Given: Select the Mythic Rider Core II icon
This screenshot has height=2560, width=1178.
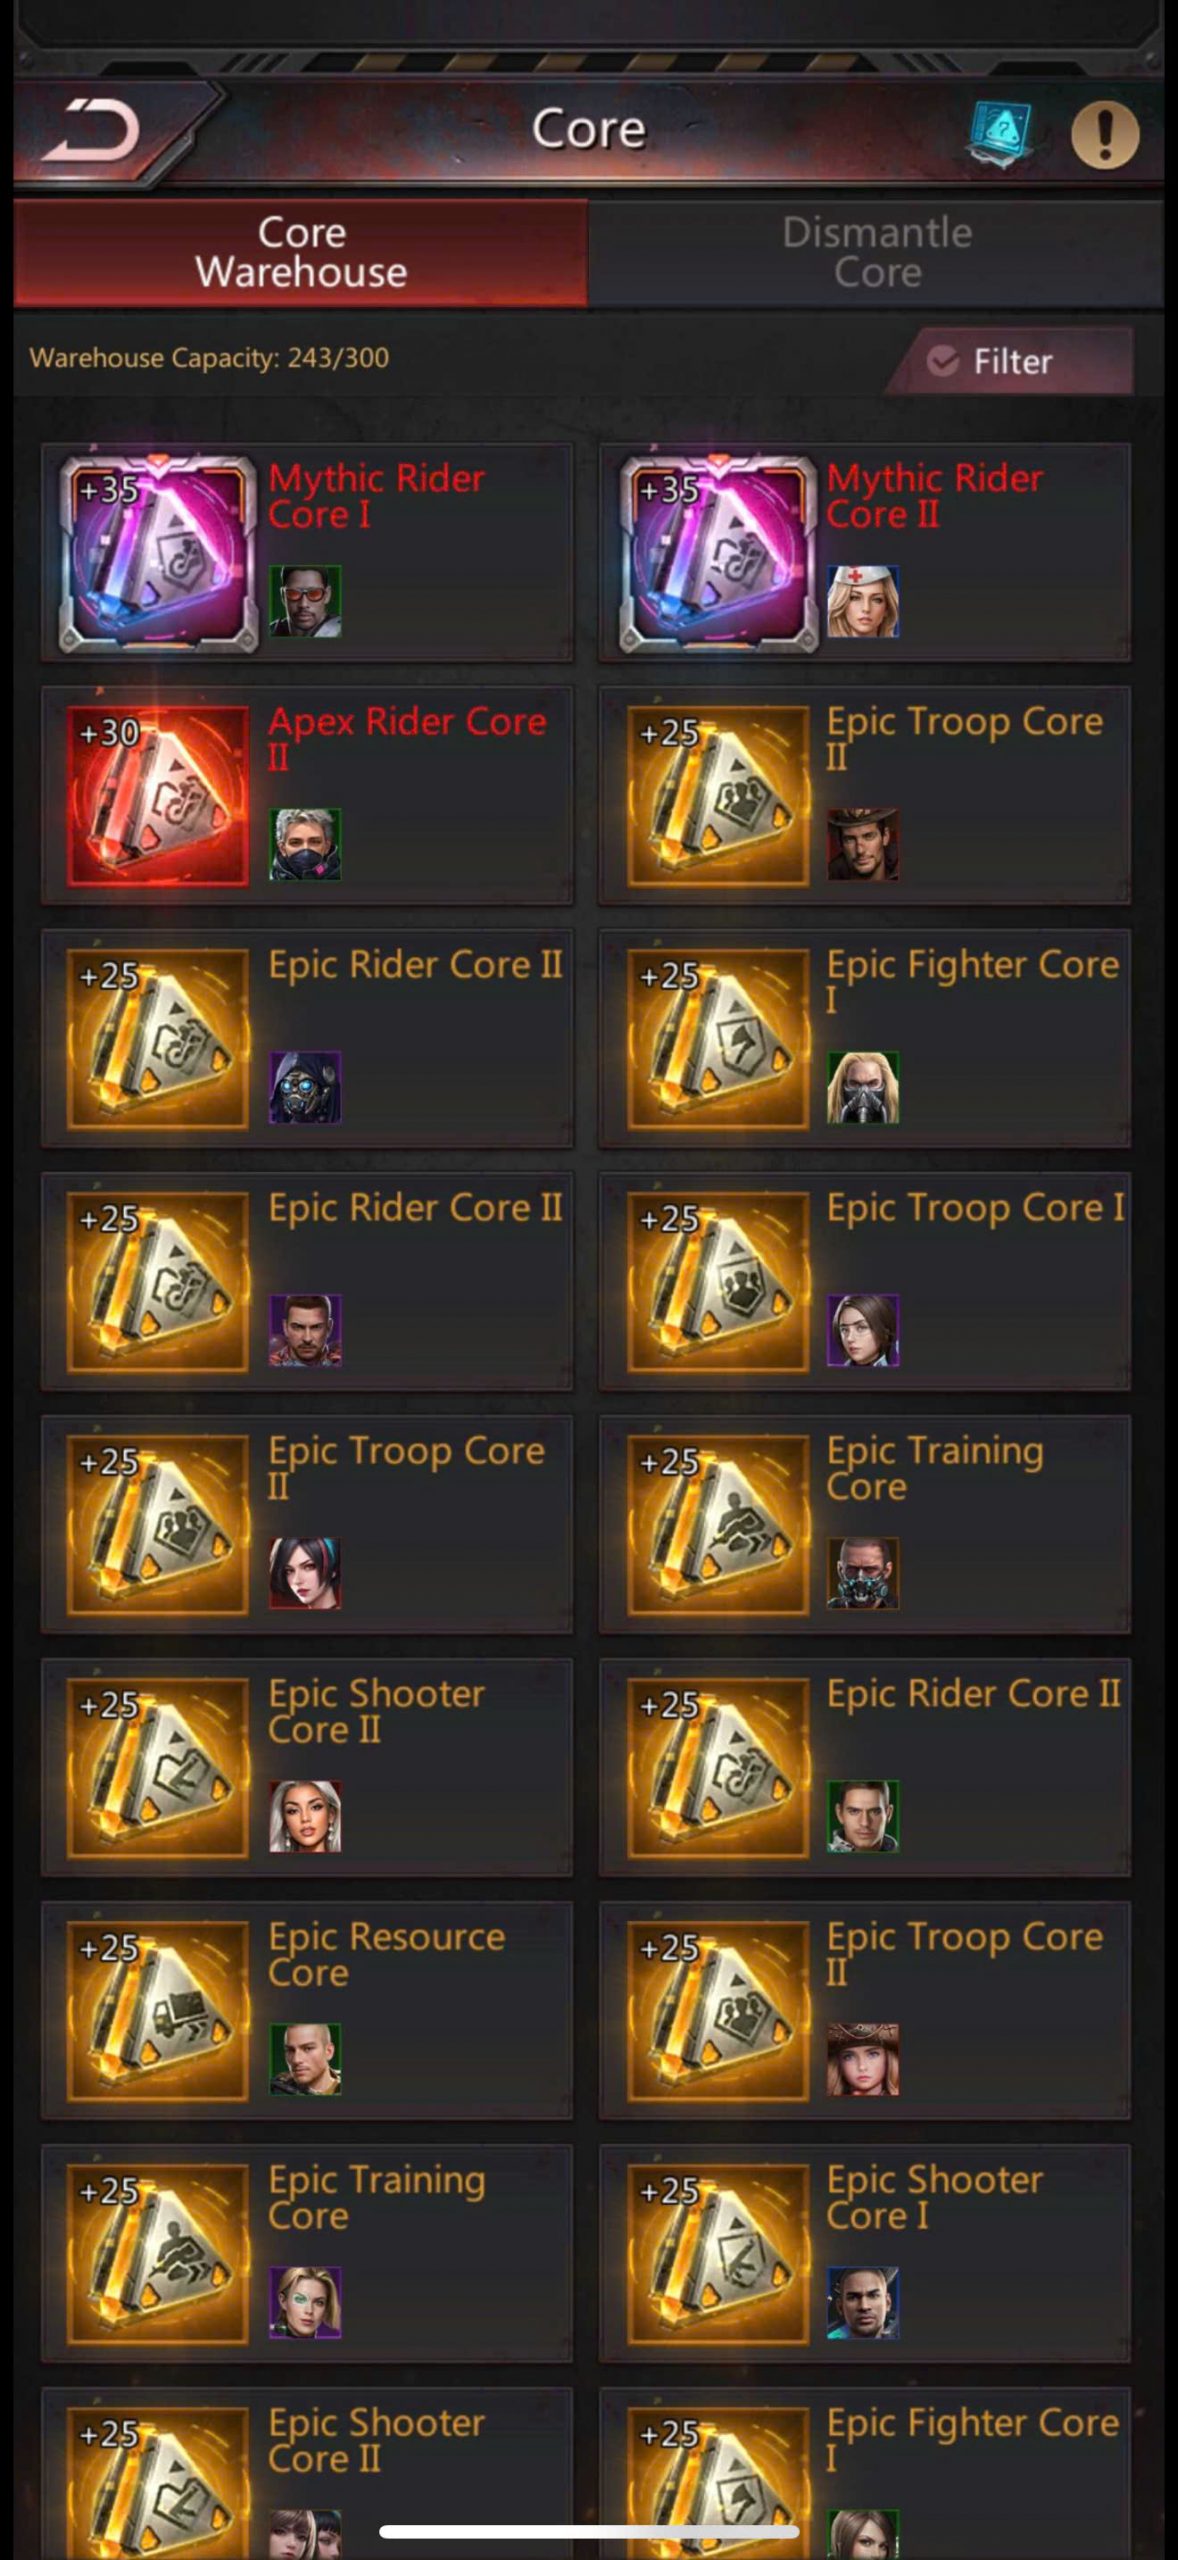Looking at the screenshot, I should point(717,552).
